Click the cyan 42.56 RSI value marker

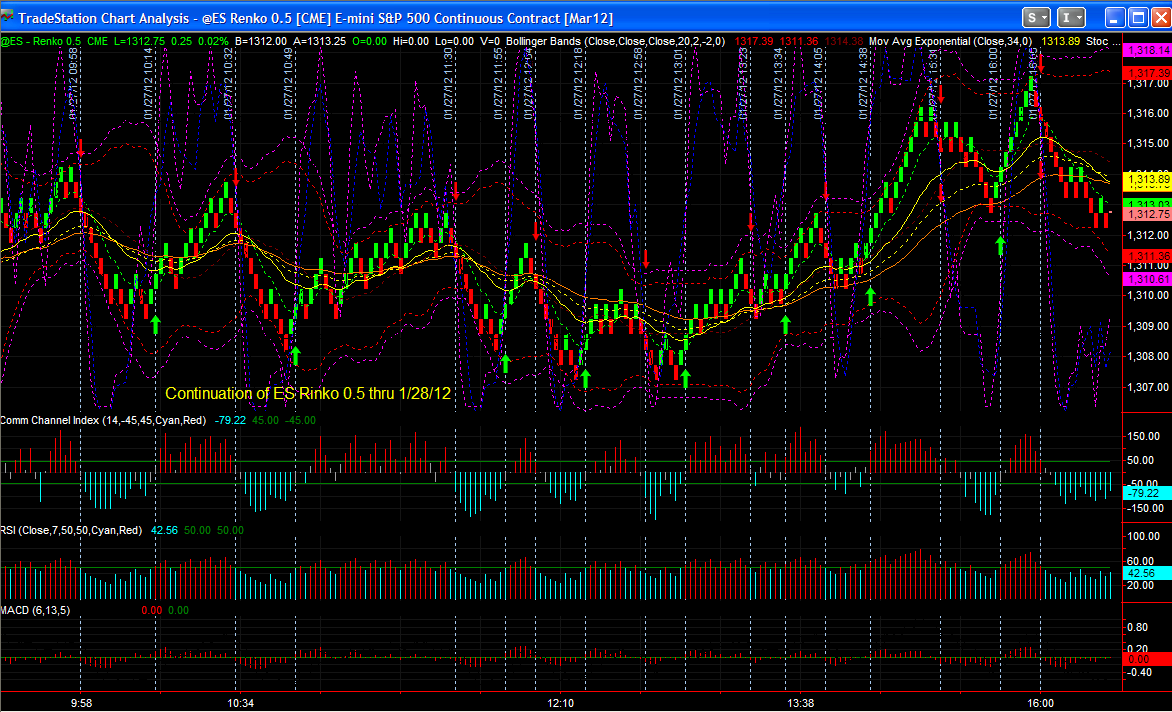click(1147, 573)
